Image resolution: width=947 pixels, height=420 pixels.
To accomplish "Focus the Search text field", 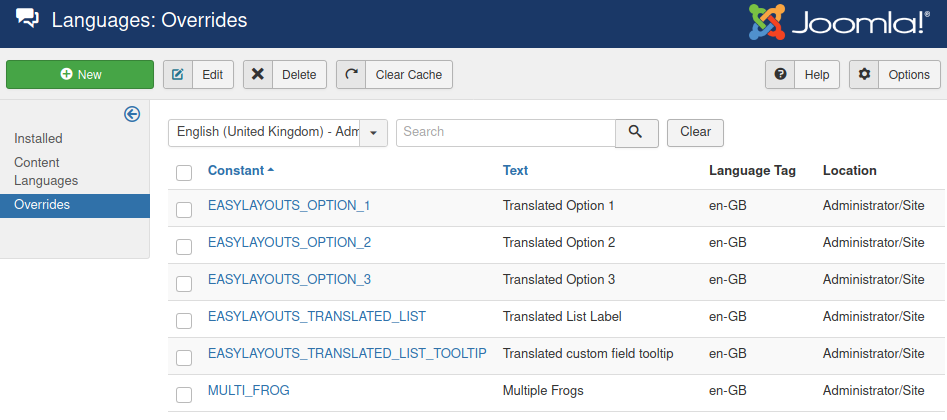I will 505,132.
